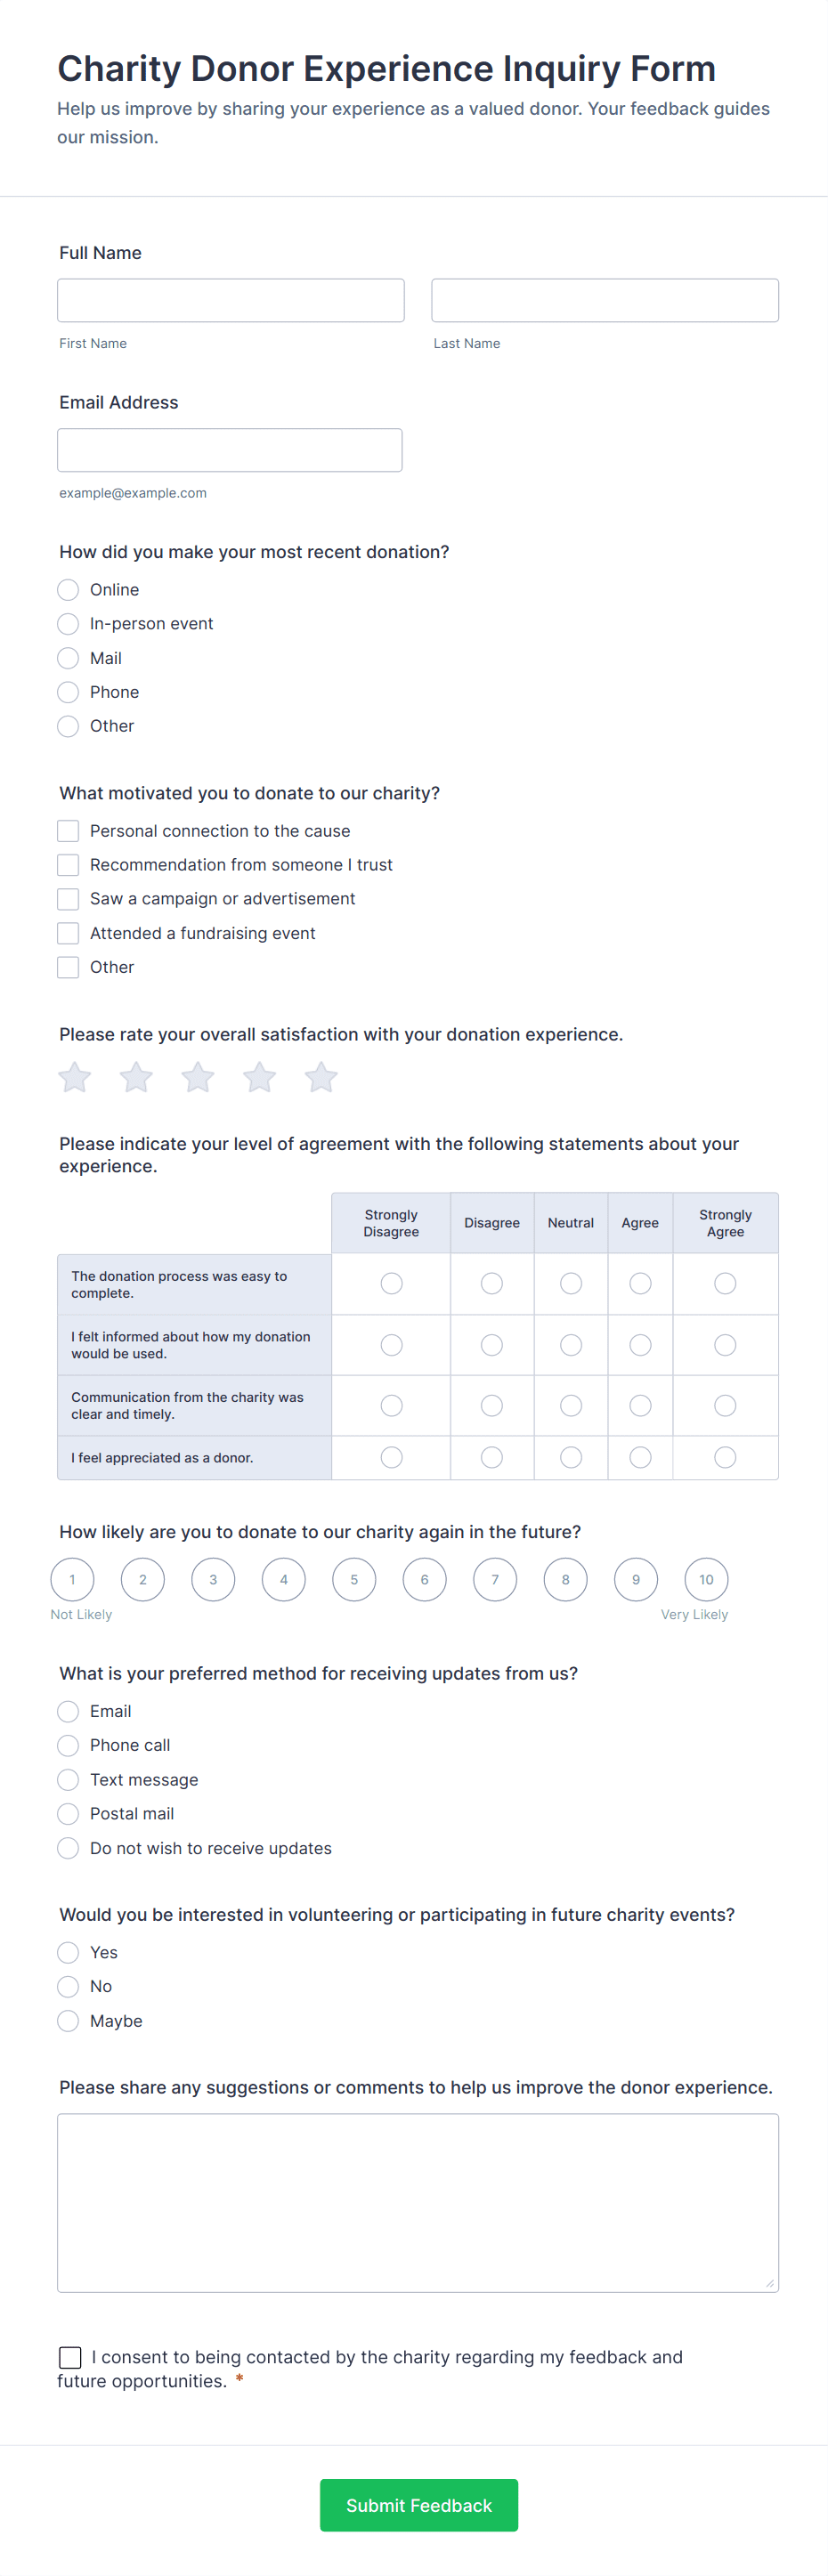Give a five-star satisfaction rating
This screenshot has height=2576, width=828.
click(x=321, y=1077)
